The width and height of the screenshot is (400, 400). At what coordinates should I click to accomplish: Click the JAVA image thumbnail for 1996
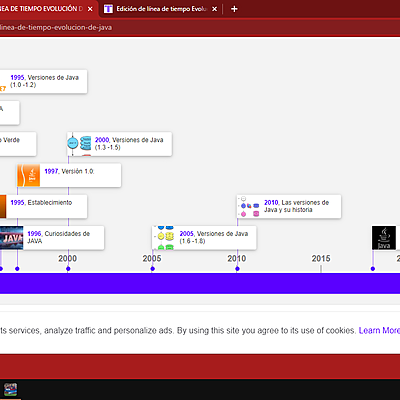[12, 238]
